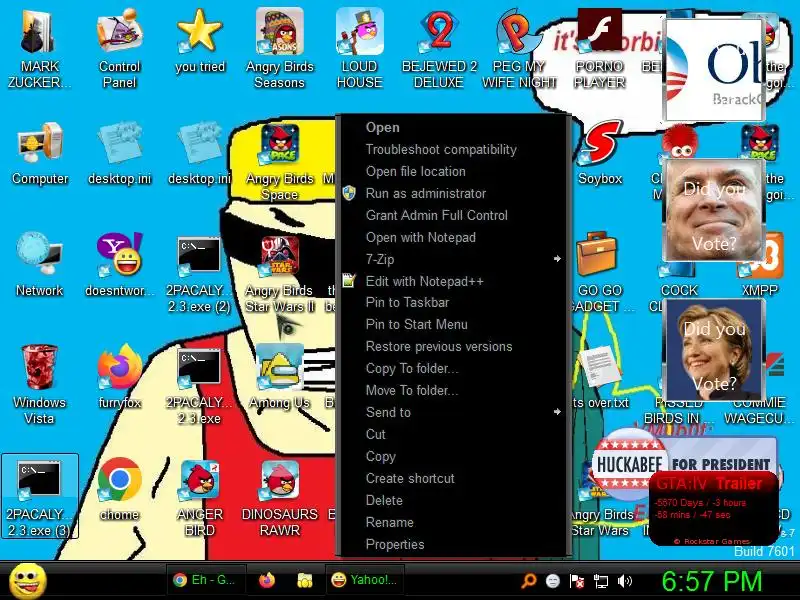Choose Edit with Notepad++
This screenshot has height=600, width=800.
pos(454,281)
